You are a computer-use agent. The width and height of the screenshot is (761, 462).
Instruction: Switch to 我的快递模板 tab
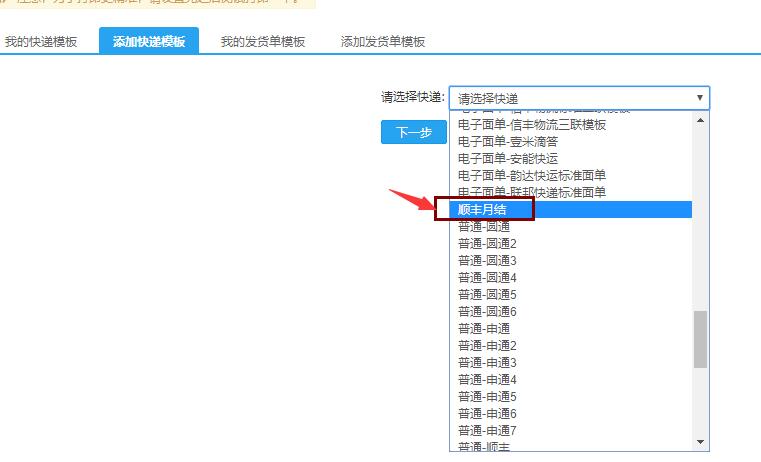click(41, 42)
